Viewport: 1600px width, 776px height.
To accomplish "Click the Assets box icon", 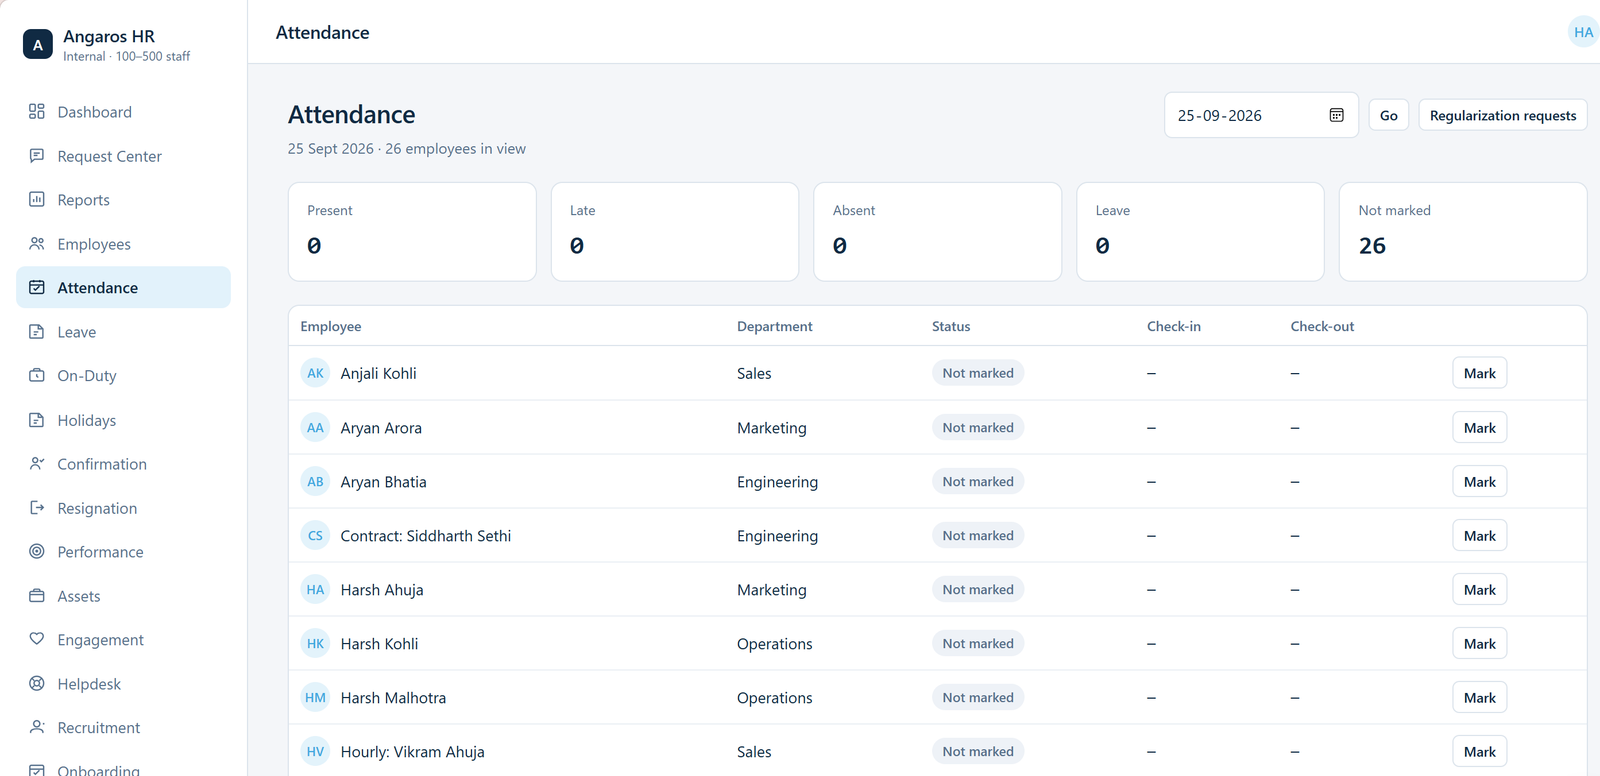I will point(37,595).
